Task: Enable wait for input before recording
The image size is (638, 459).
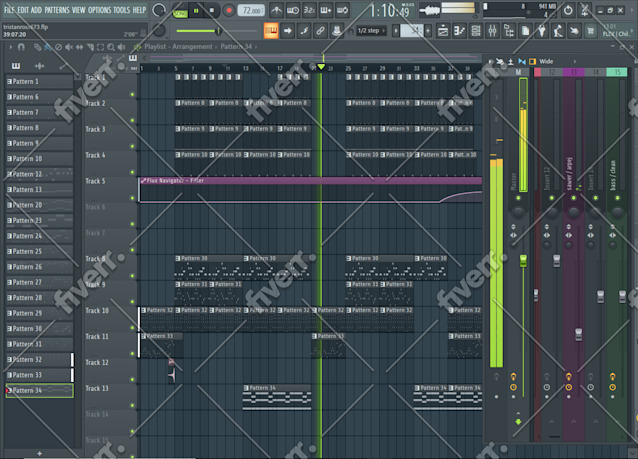Action: coord(293,11)
